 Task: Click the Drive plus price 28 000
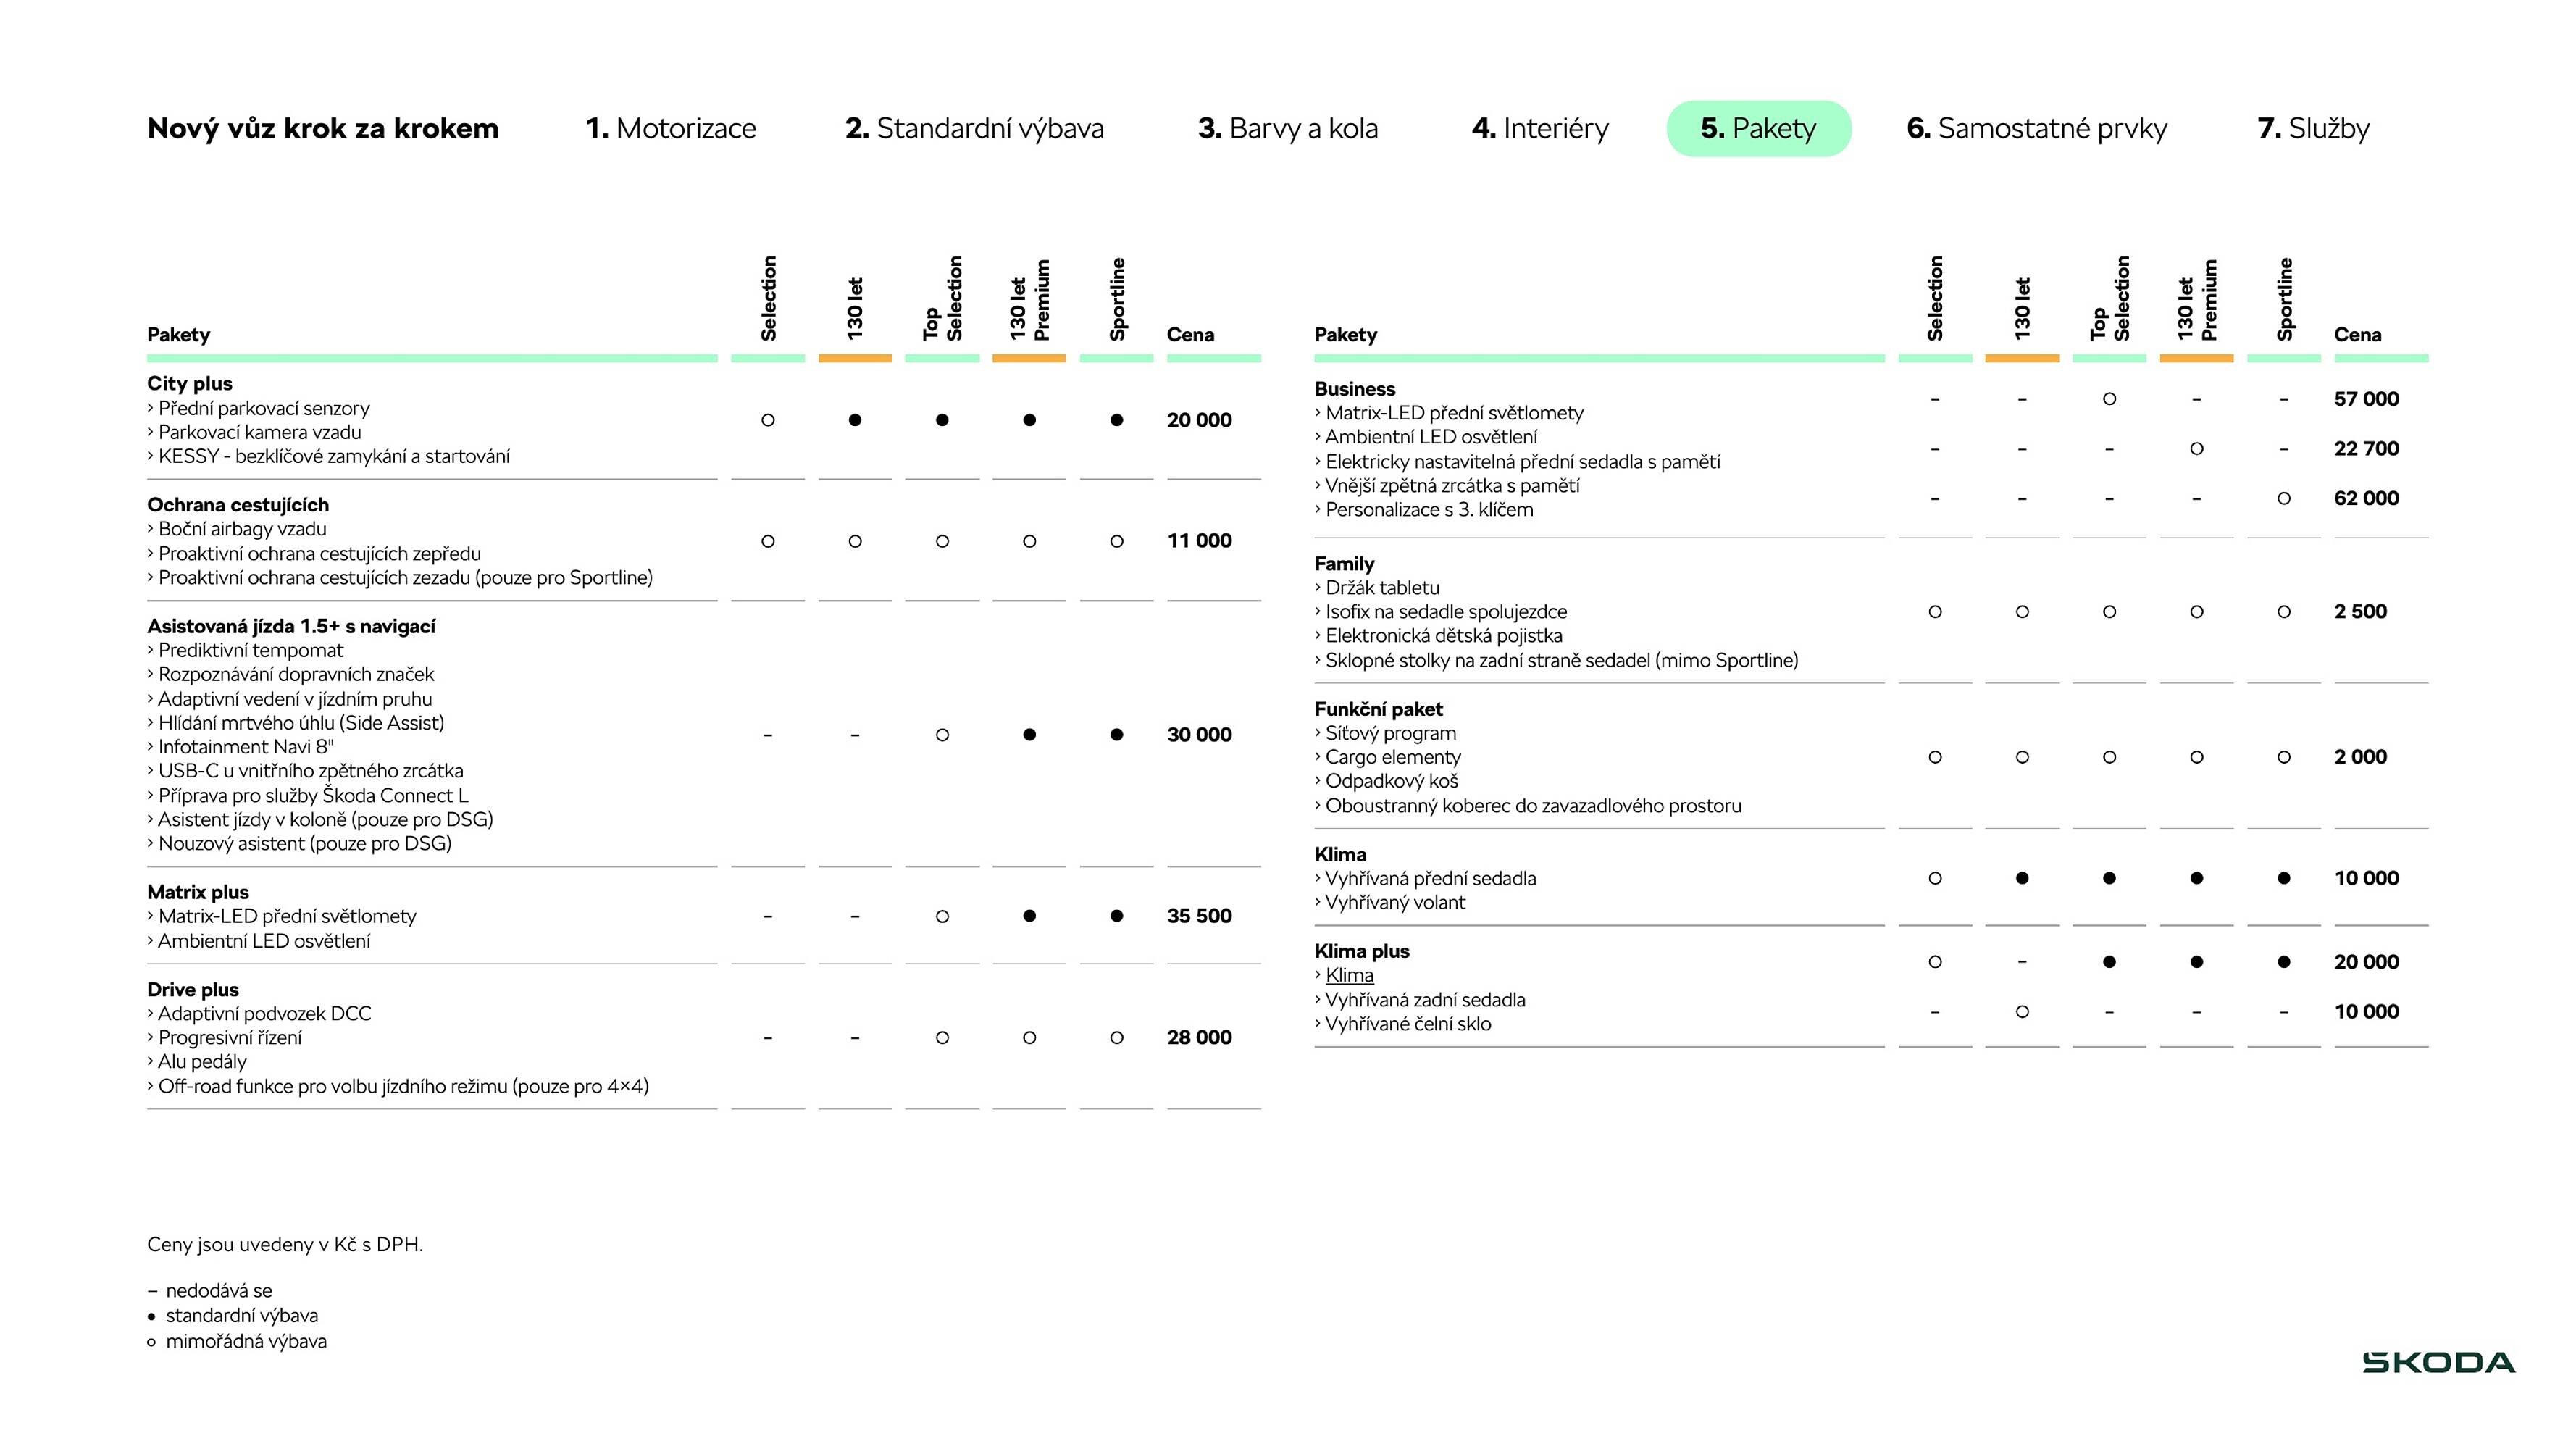pos(1199,1037)
